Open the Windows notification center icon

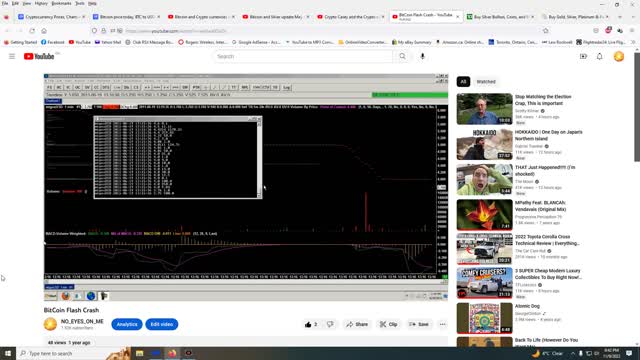629,353
